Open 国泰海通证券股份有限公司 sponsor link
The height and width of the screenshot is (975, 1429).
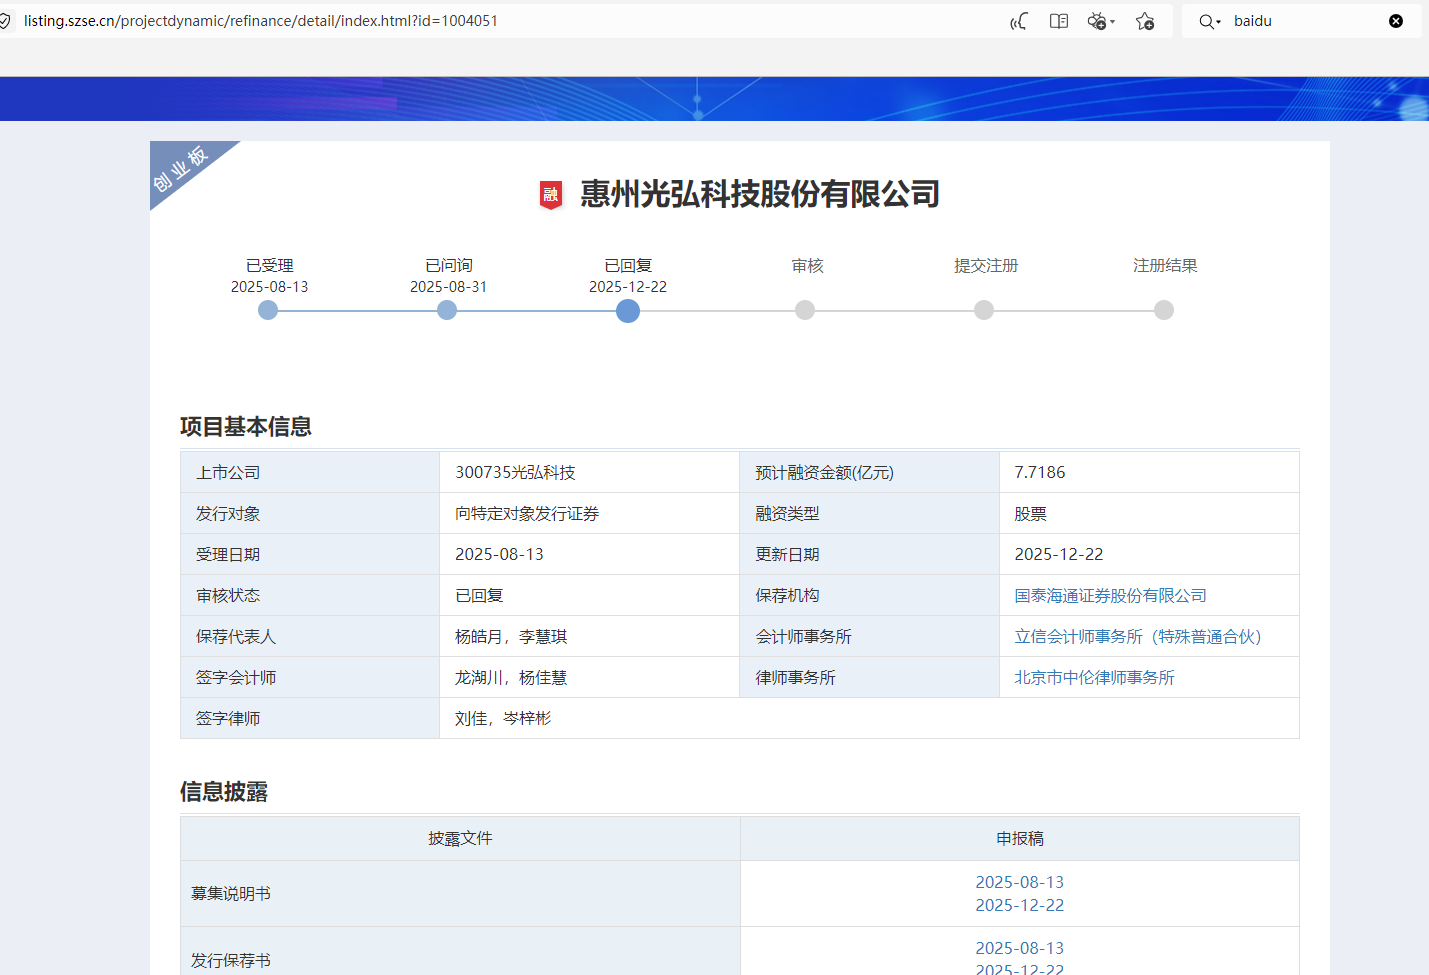click(x=1110, y=596)
